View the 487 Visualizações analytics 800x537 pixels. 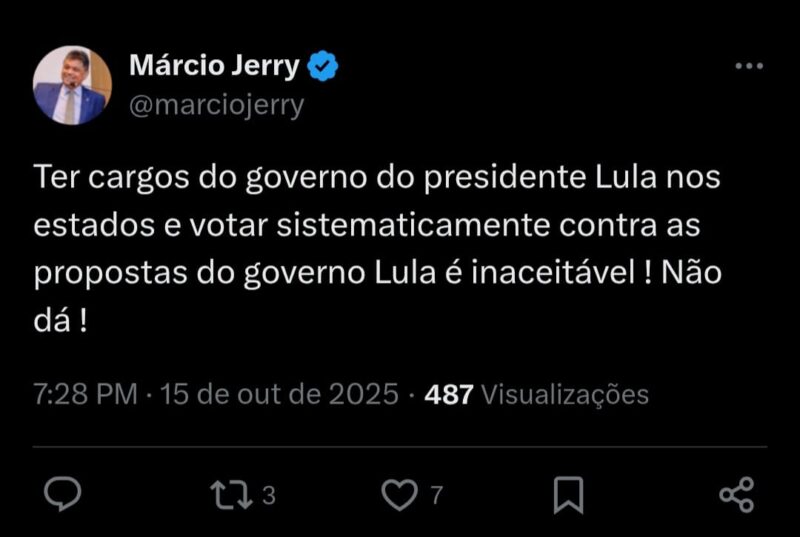pyautogui.click(x=537, y=394)
